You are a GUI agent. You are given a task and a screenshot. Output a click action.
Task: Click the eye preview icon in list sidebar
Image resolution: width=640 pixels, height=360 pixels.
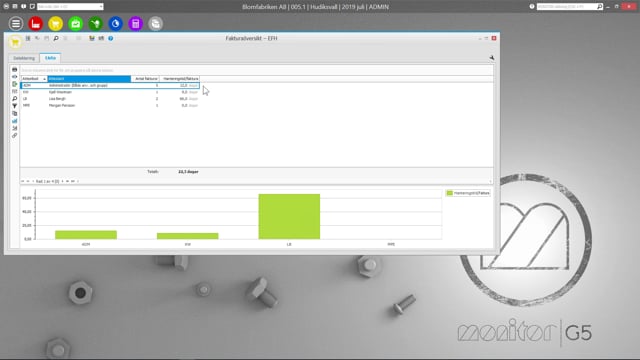click(15, 77)
